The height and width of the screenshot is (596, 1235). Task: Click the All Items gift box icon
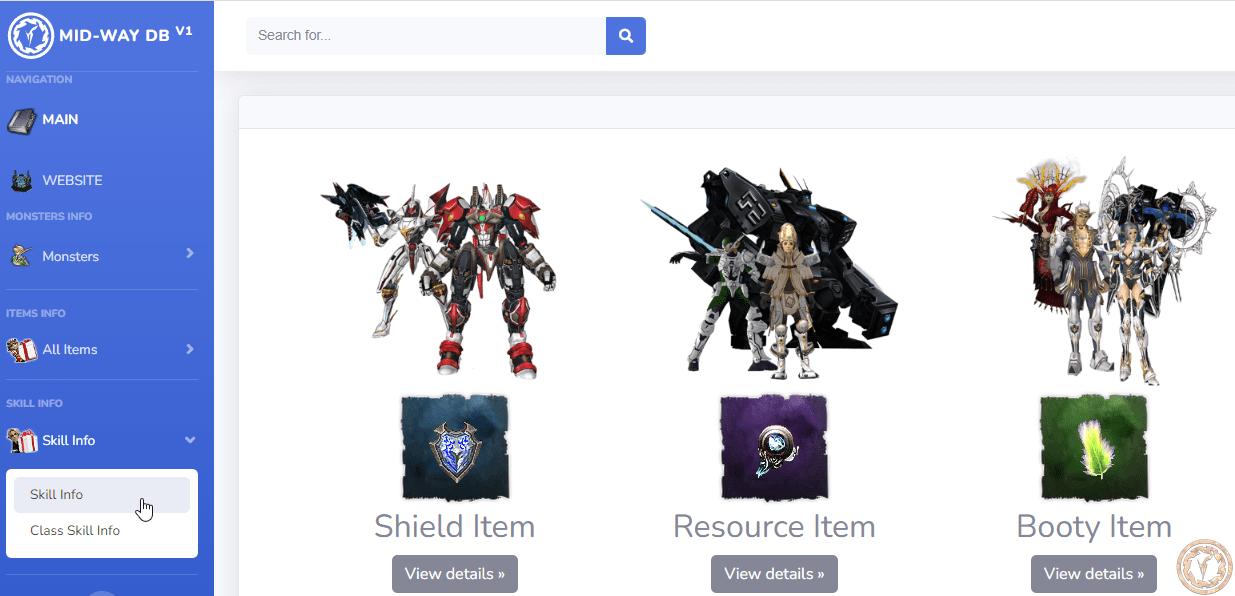(x=22, y=350)
